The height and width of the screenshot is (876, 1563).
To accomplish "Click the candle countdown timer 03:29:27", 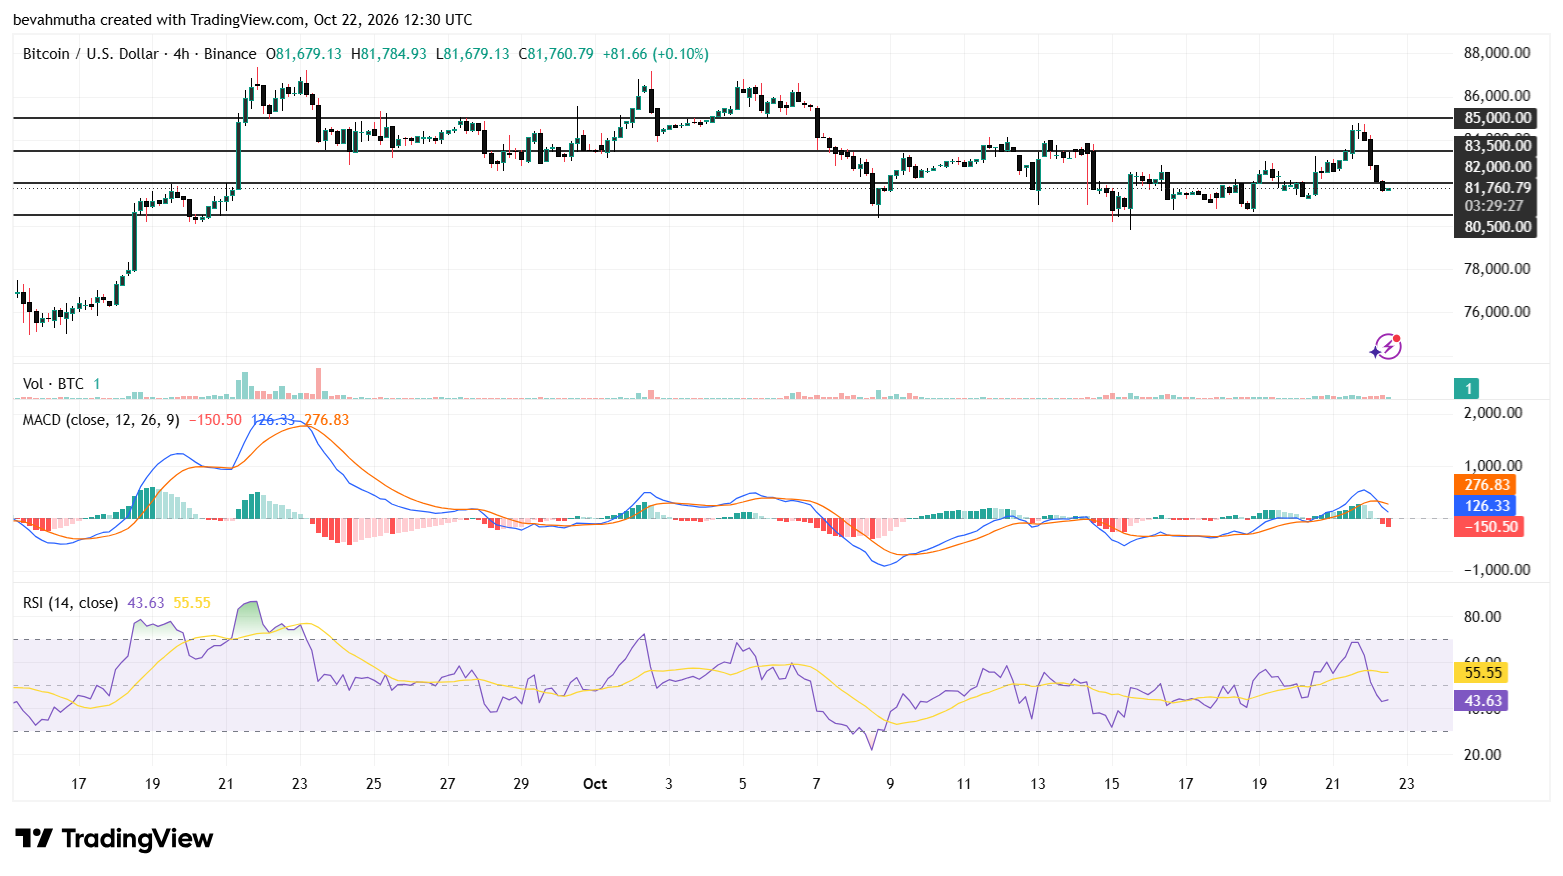I will coord(1496,206).
